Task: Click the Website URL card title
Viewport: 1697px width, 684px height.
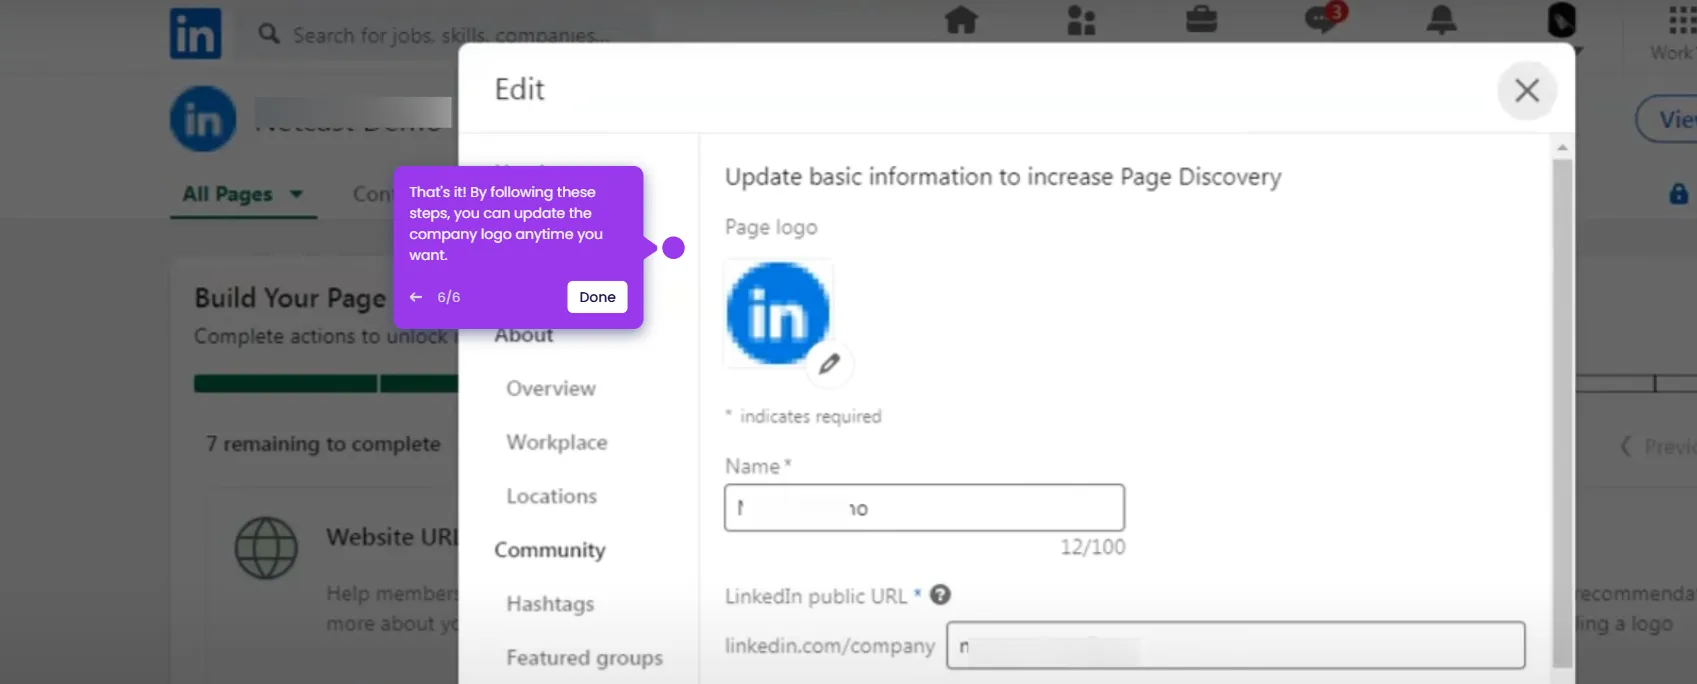Action: (x=391, y=537)
